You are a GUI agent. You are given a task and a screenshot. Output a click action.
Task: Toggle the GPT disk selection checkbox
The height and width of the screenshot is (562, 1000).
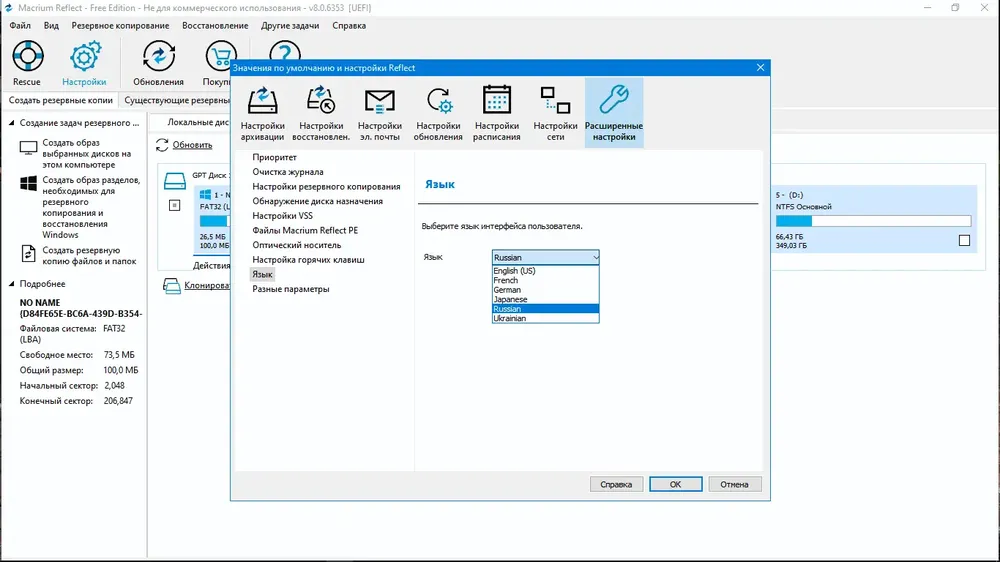point(175,205)
